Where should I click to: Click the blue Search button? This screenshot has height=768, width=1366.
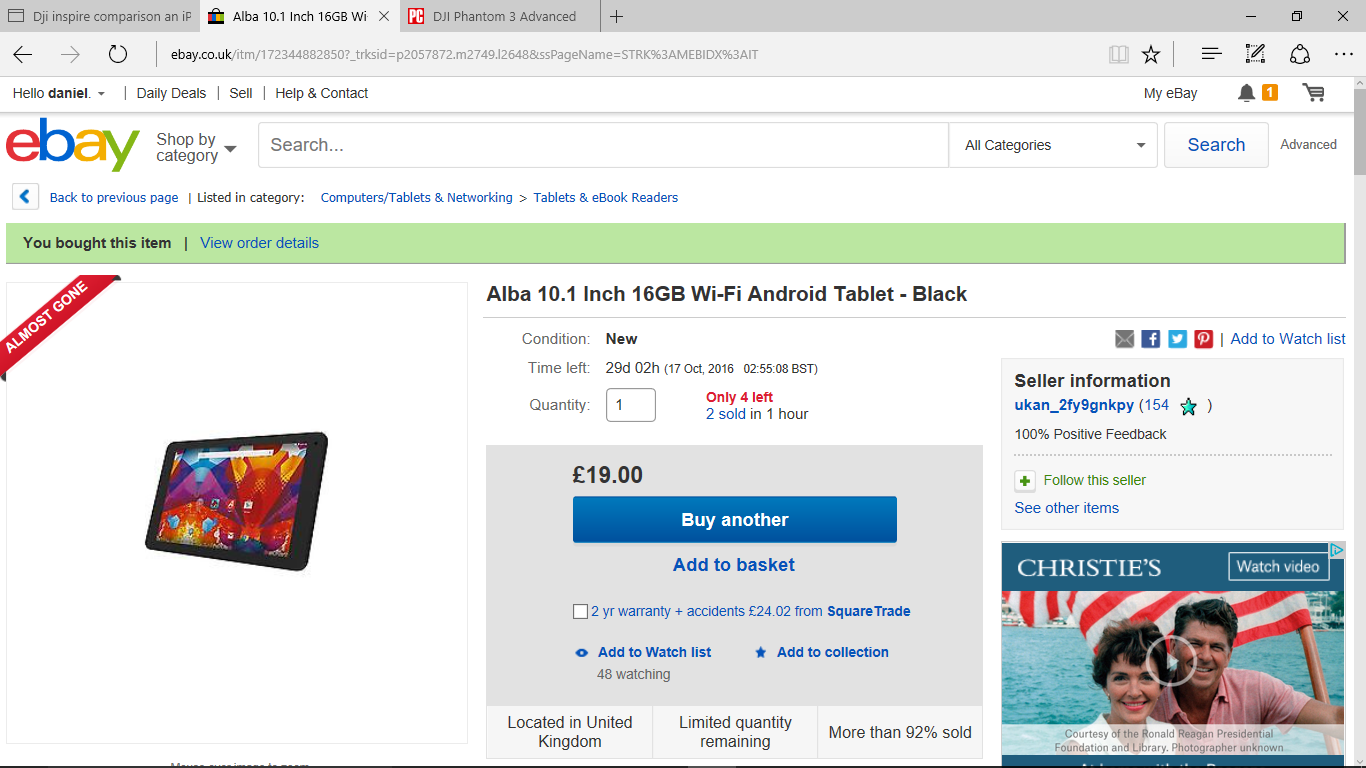pos(1216,145)
